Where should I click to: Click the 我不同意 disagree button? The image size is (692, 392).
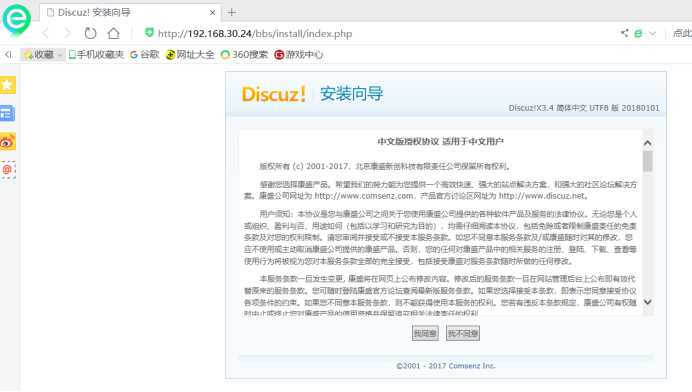463,333
